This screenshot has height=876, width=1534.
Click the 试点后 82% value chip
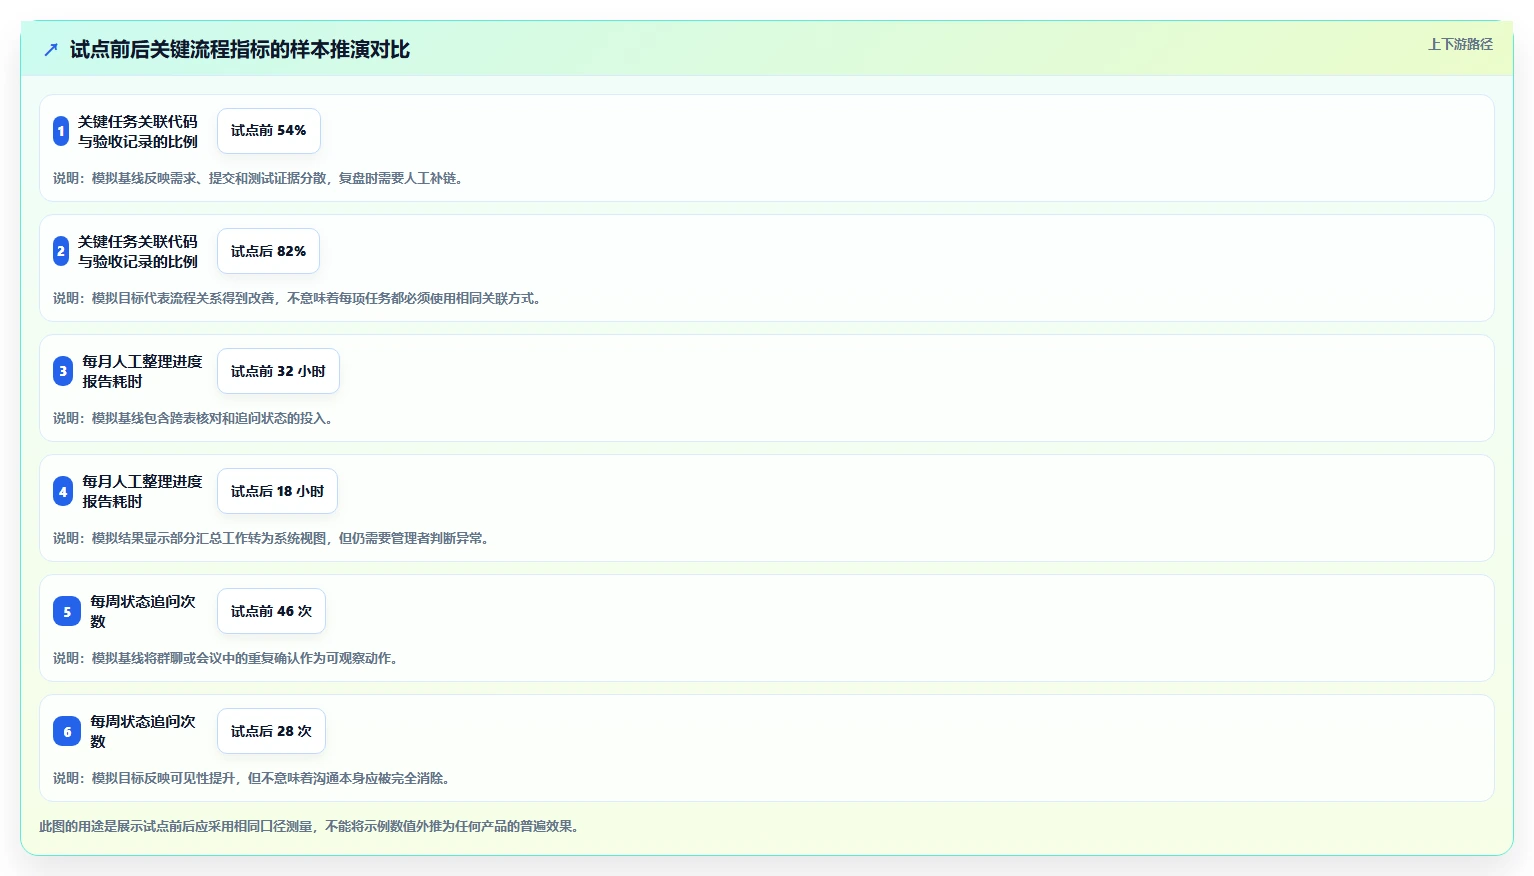[269, 251]
